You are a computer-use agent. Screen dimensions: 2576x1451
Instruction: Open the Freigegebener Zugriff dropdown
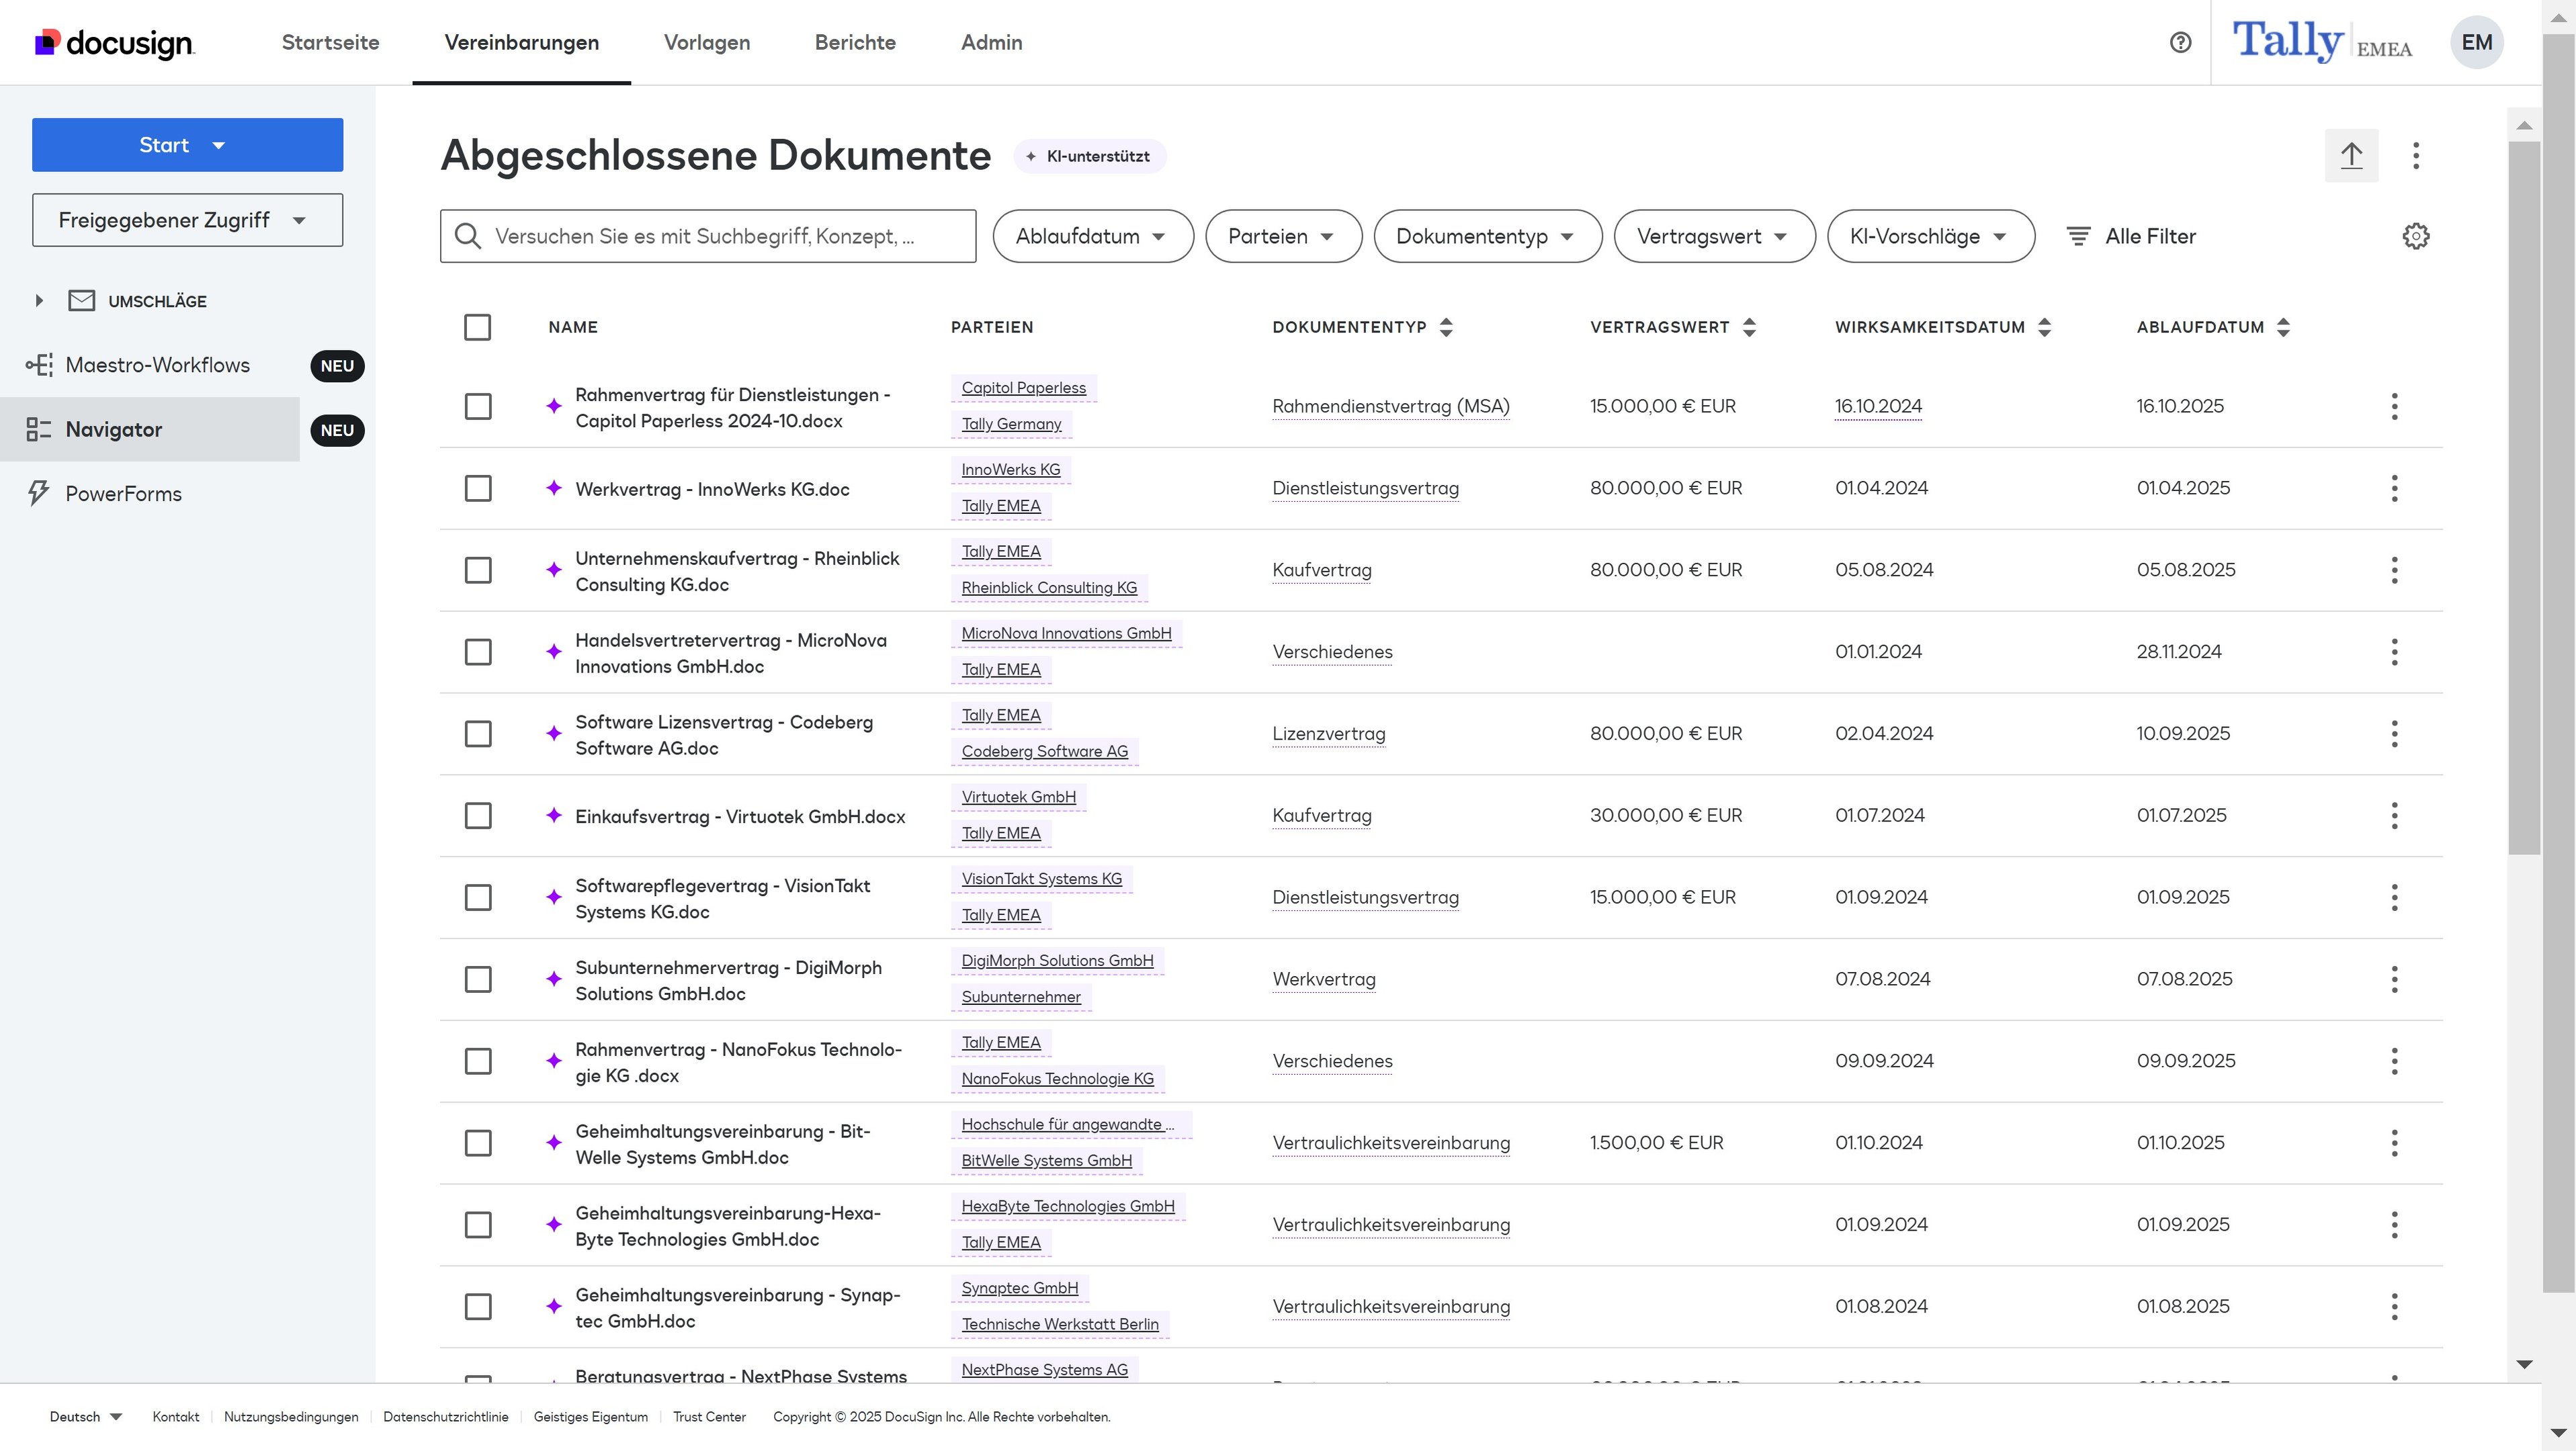pyautogui.click(x=187, y=220)
